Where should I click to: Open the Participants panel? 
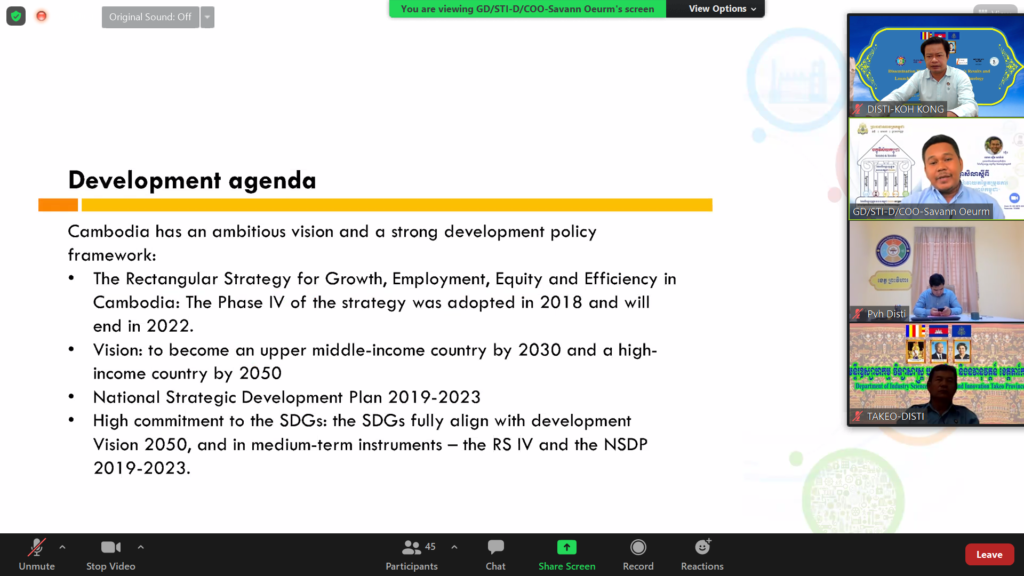click(x=411, y=554)
